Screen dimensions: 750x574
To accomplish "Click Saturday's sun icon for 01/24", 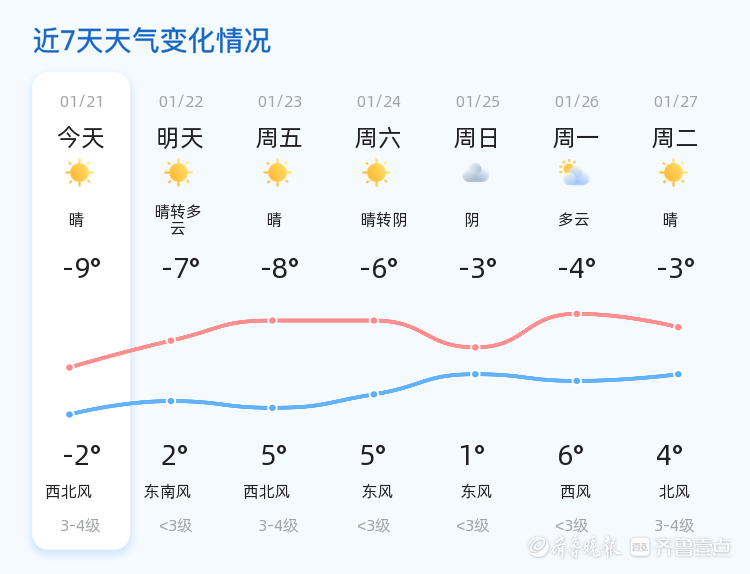I will pyautogui.click(x=376, y=173).
